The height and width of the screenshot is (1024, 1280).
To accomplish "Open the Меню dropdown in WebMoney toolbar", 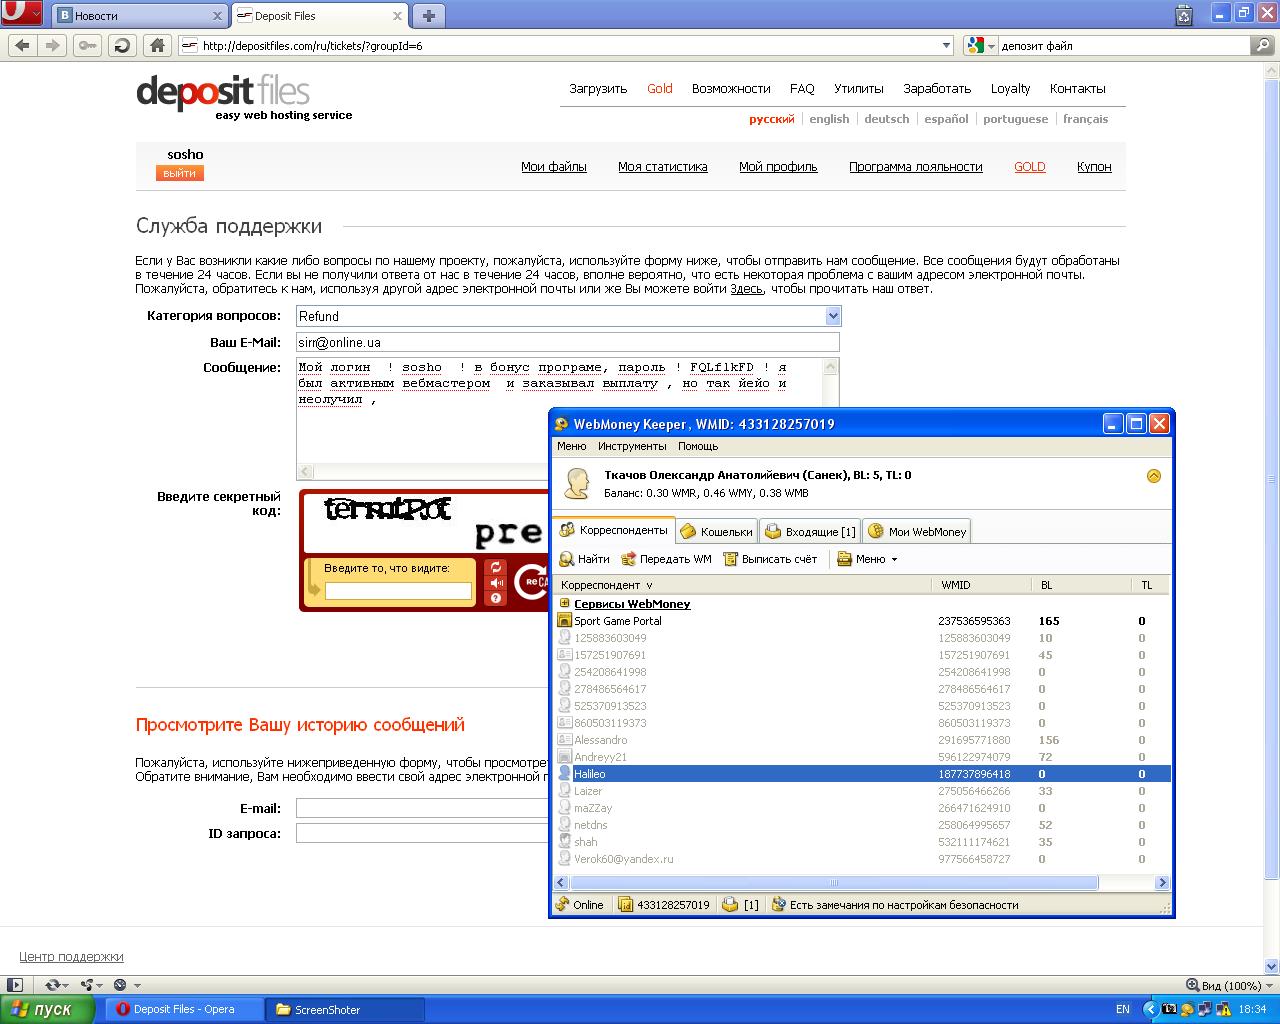I will pyautogui.click(x=867, y=559).
